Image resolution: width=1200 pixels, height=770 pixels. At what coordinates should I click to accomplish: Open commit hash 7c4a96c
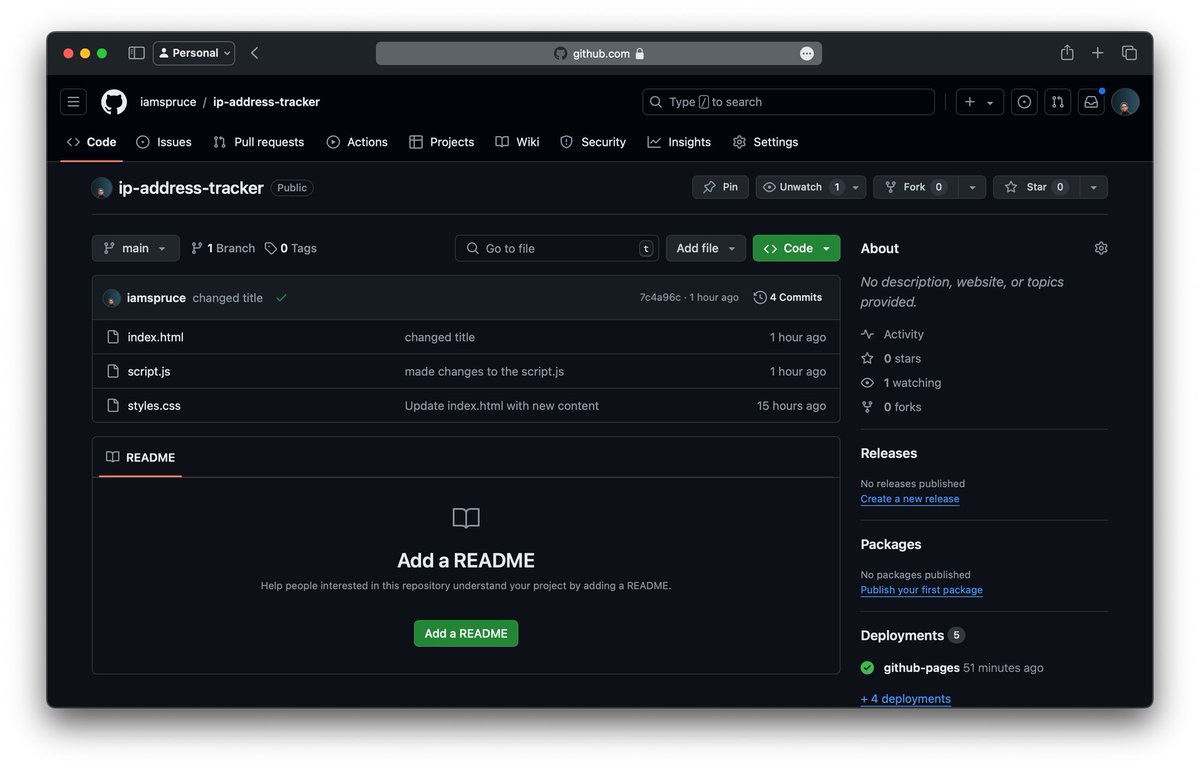tap(660, 298)
